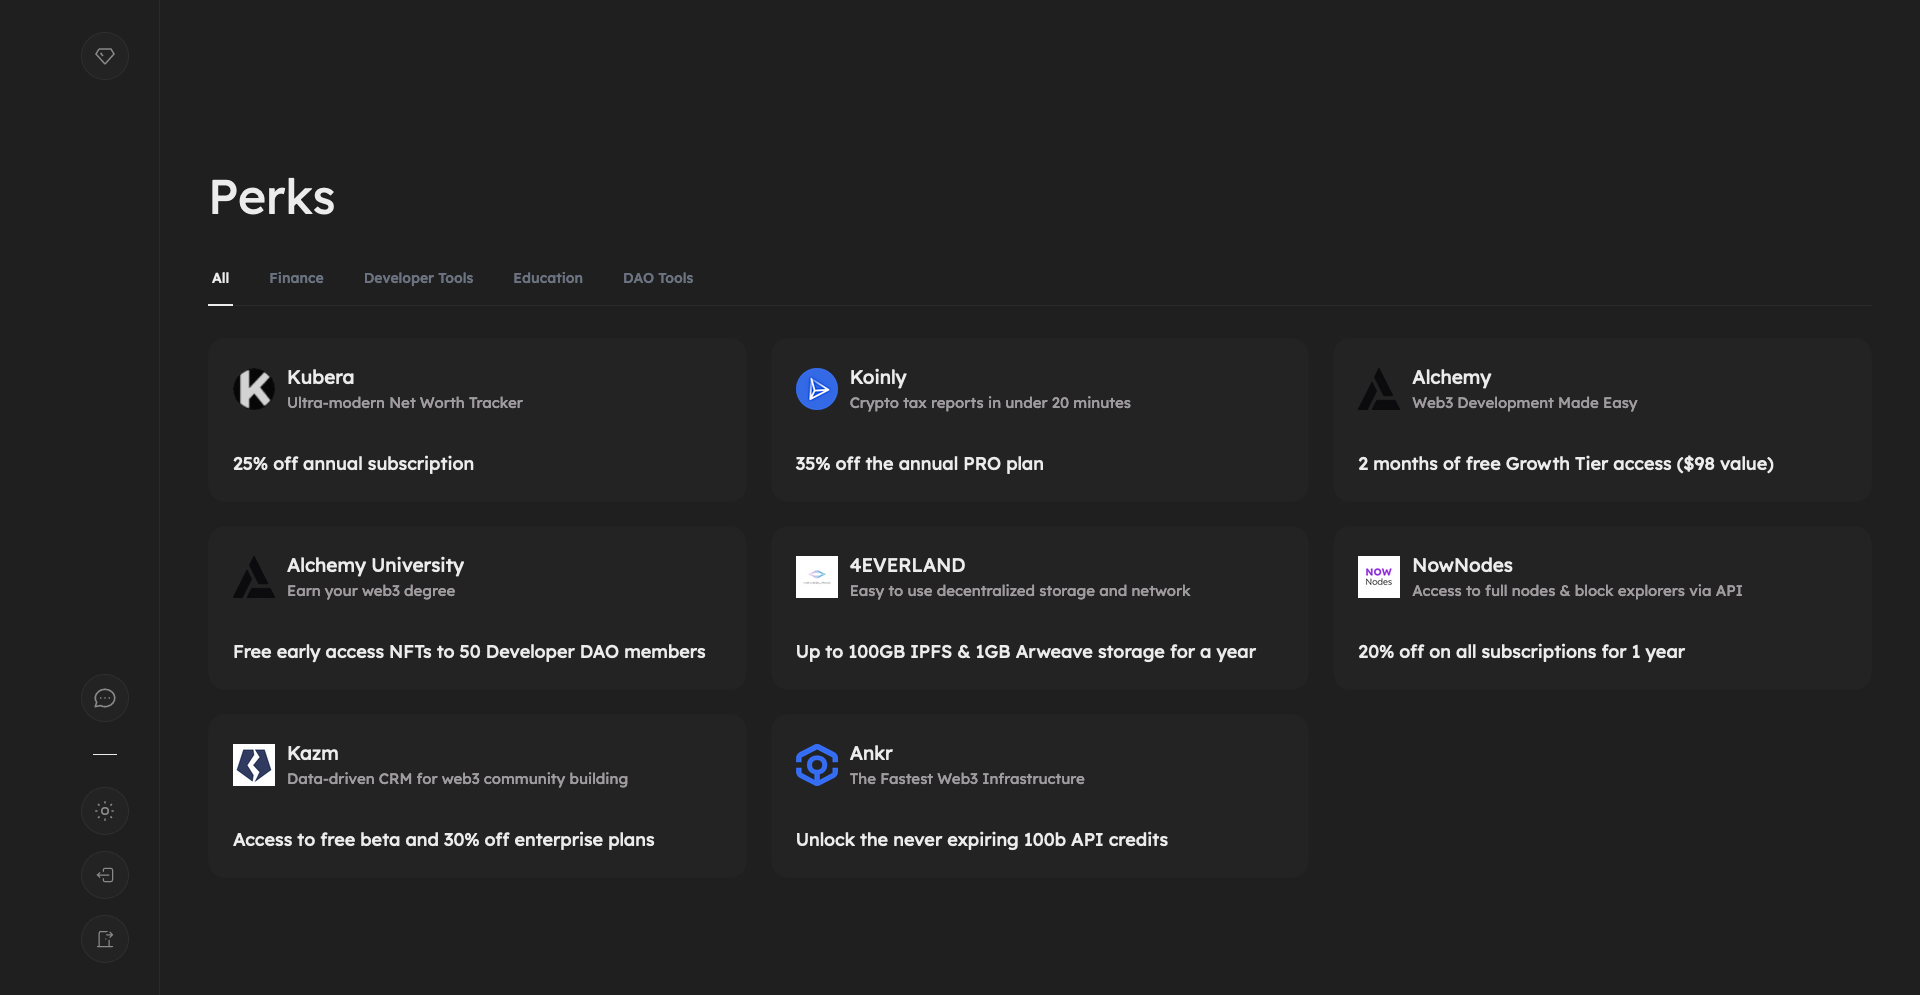Screen dimensions: 1920x995
Task: Switch to the Developer Tools tab
Action: click(x=418, y=278)
